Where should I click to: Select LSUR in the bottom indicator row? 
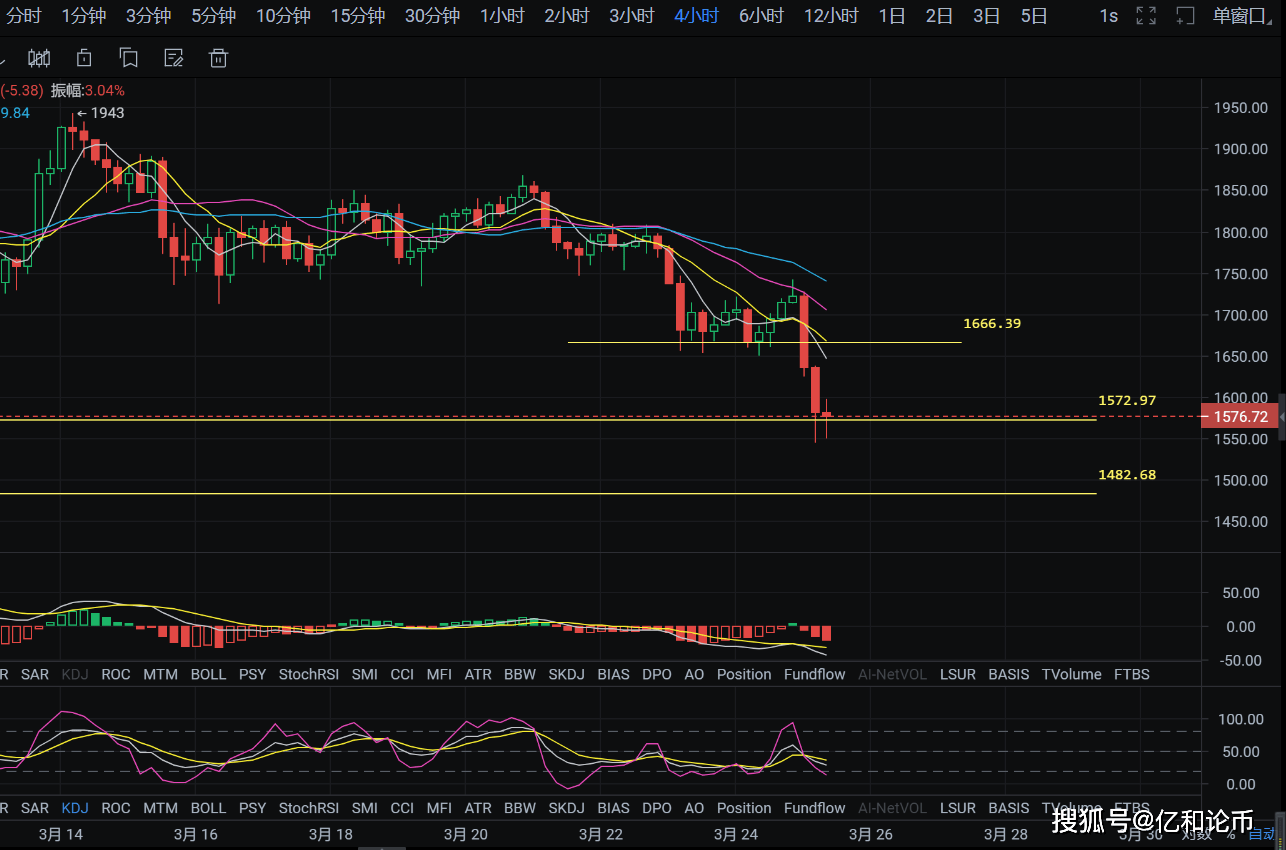[958, 808]
